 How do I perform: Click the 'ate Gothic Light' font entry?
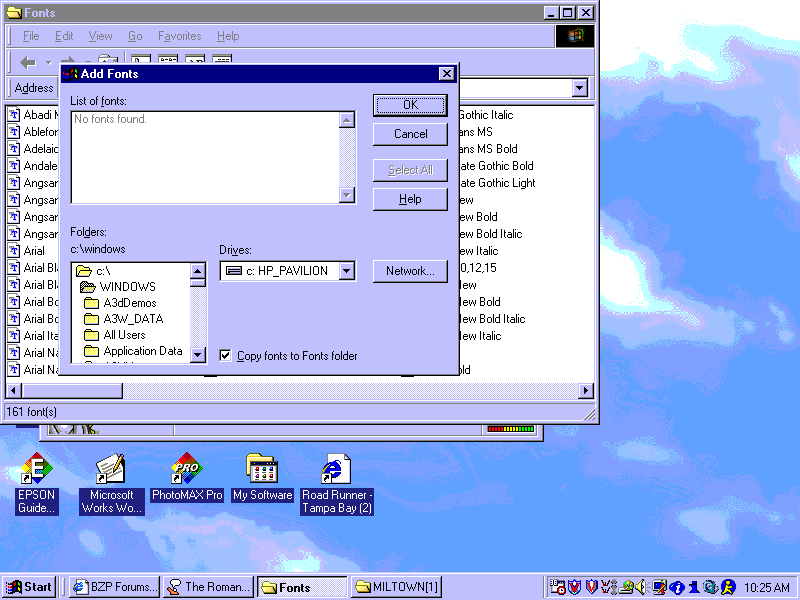497,183
